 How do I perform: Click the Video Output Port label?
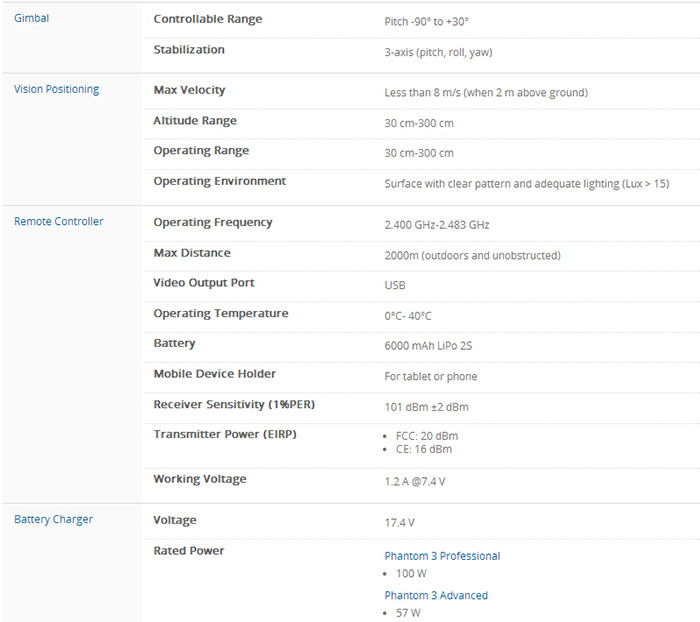click(x=204, y=283)
